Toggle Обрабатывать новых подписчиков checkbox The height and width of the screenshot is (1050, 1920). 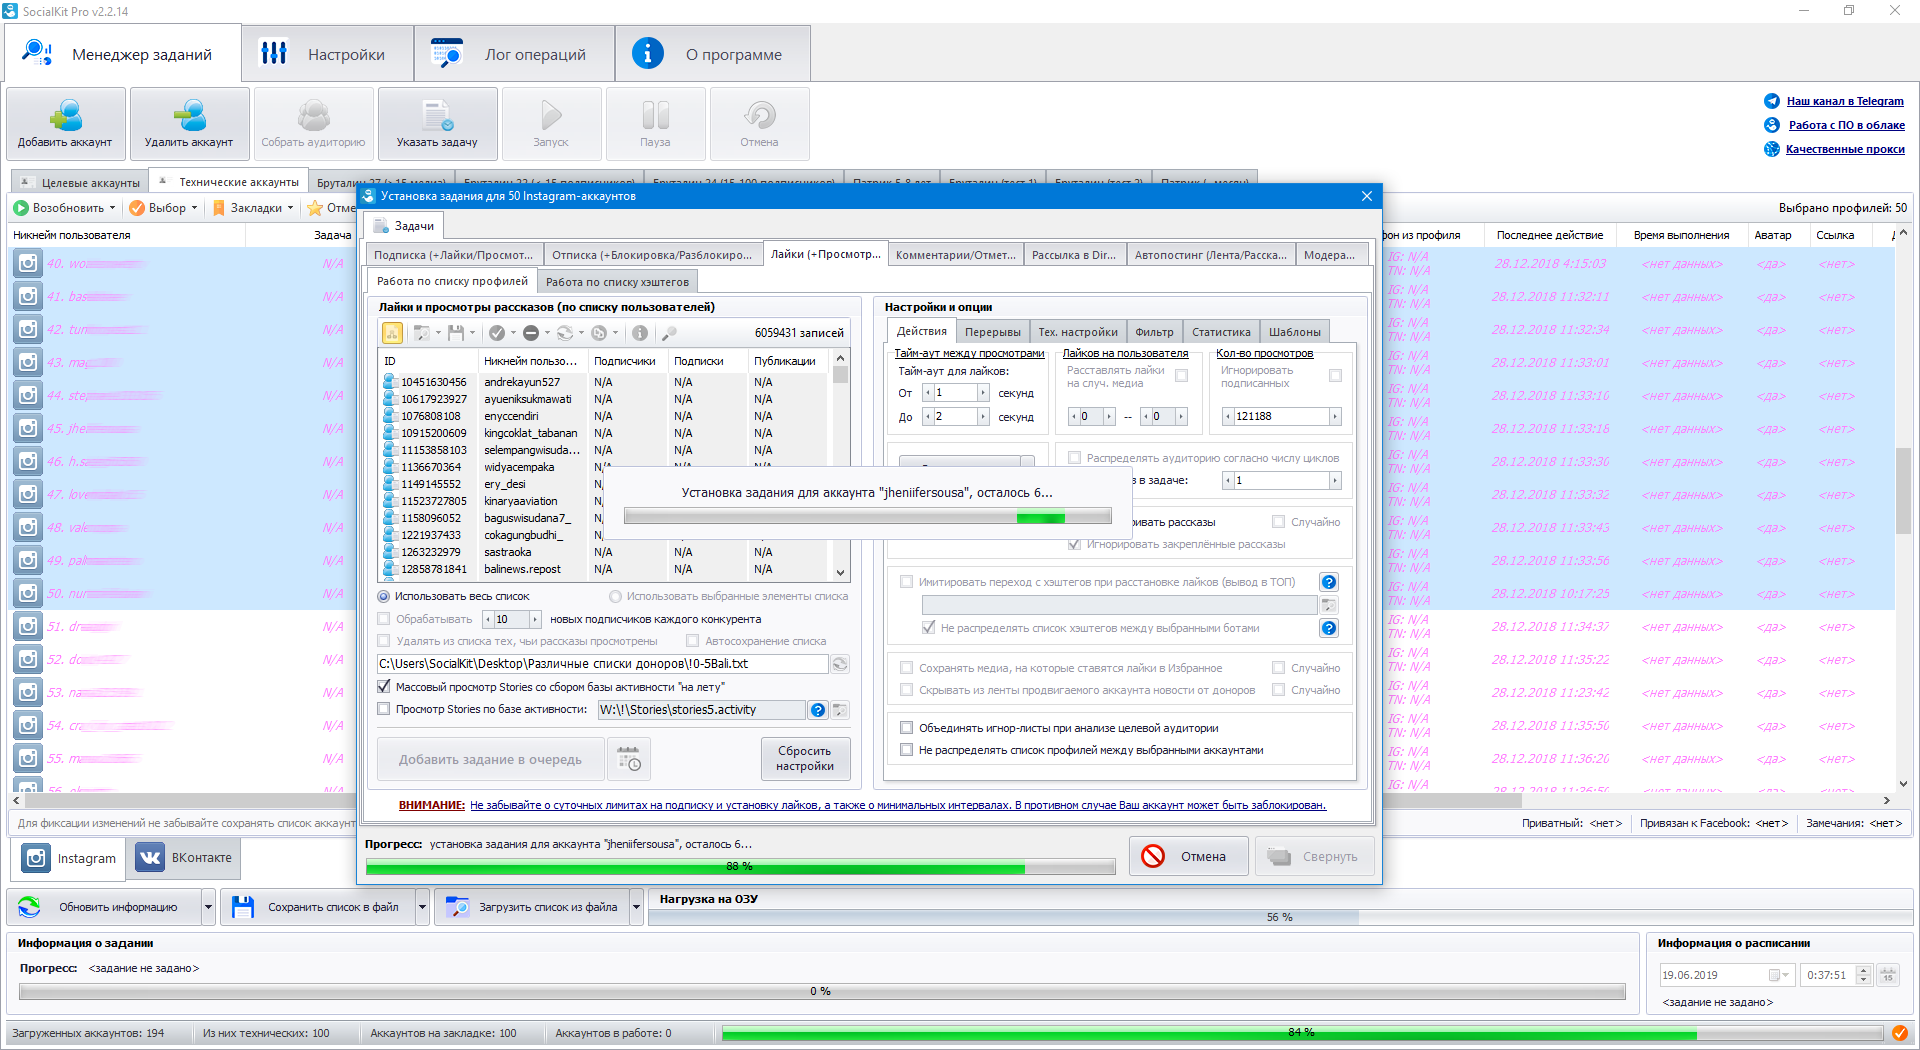pyautogui.click(x=383, y=619)
